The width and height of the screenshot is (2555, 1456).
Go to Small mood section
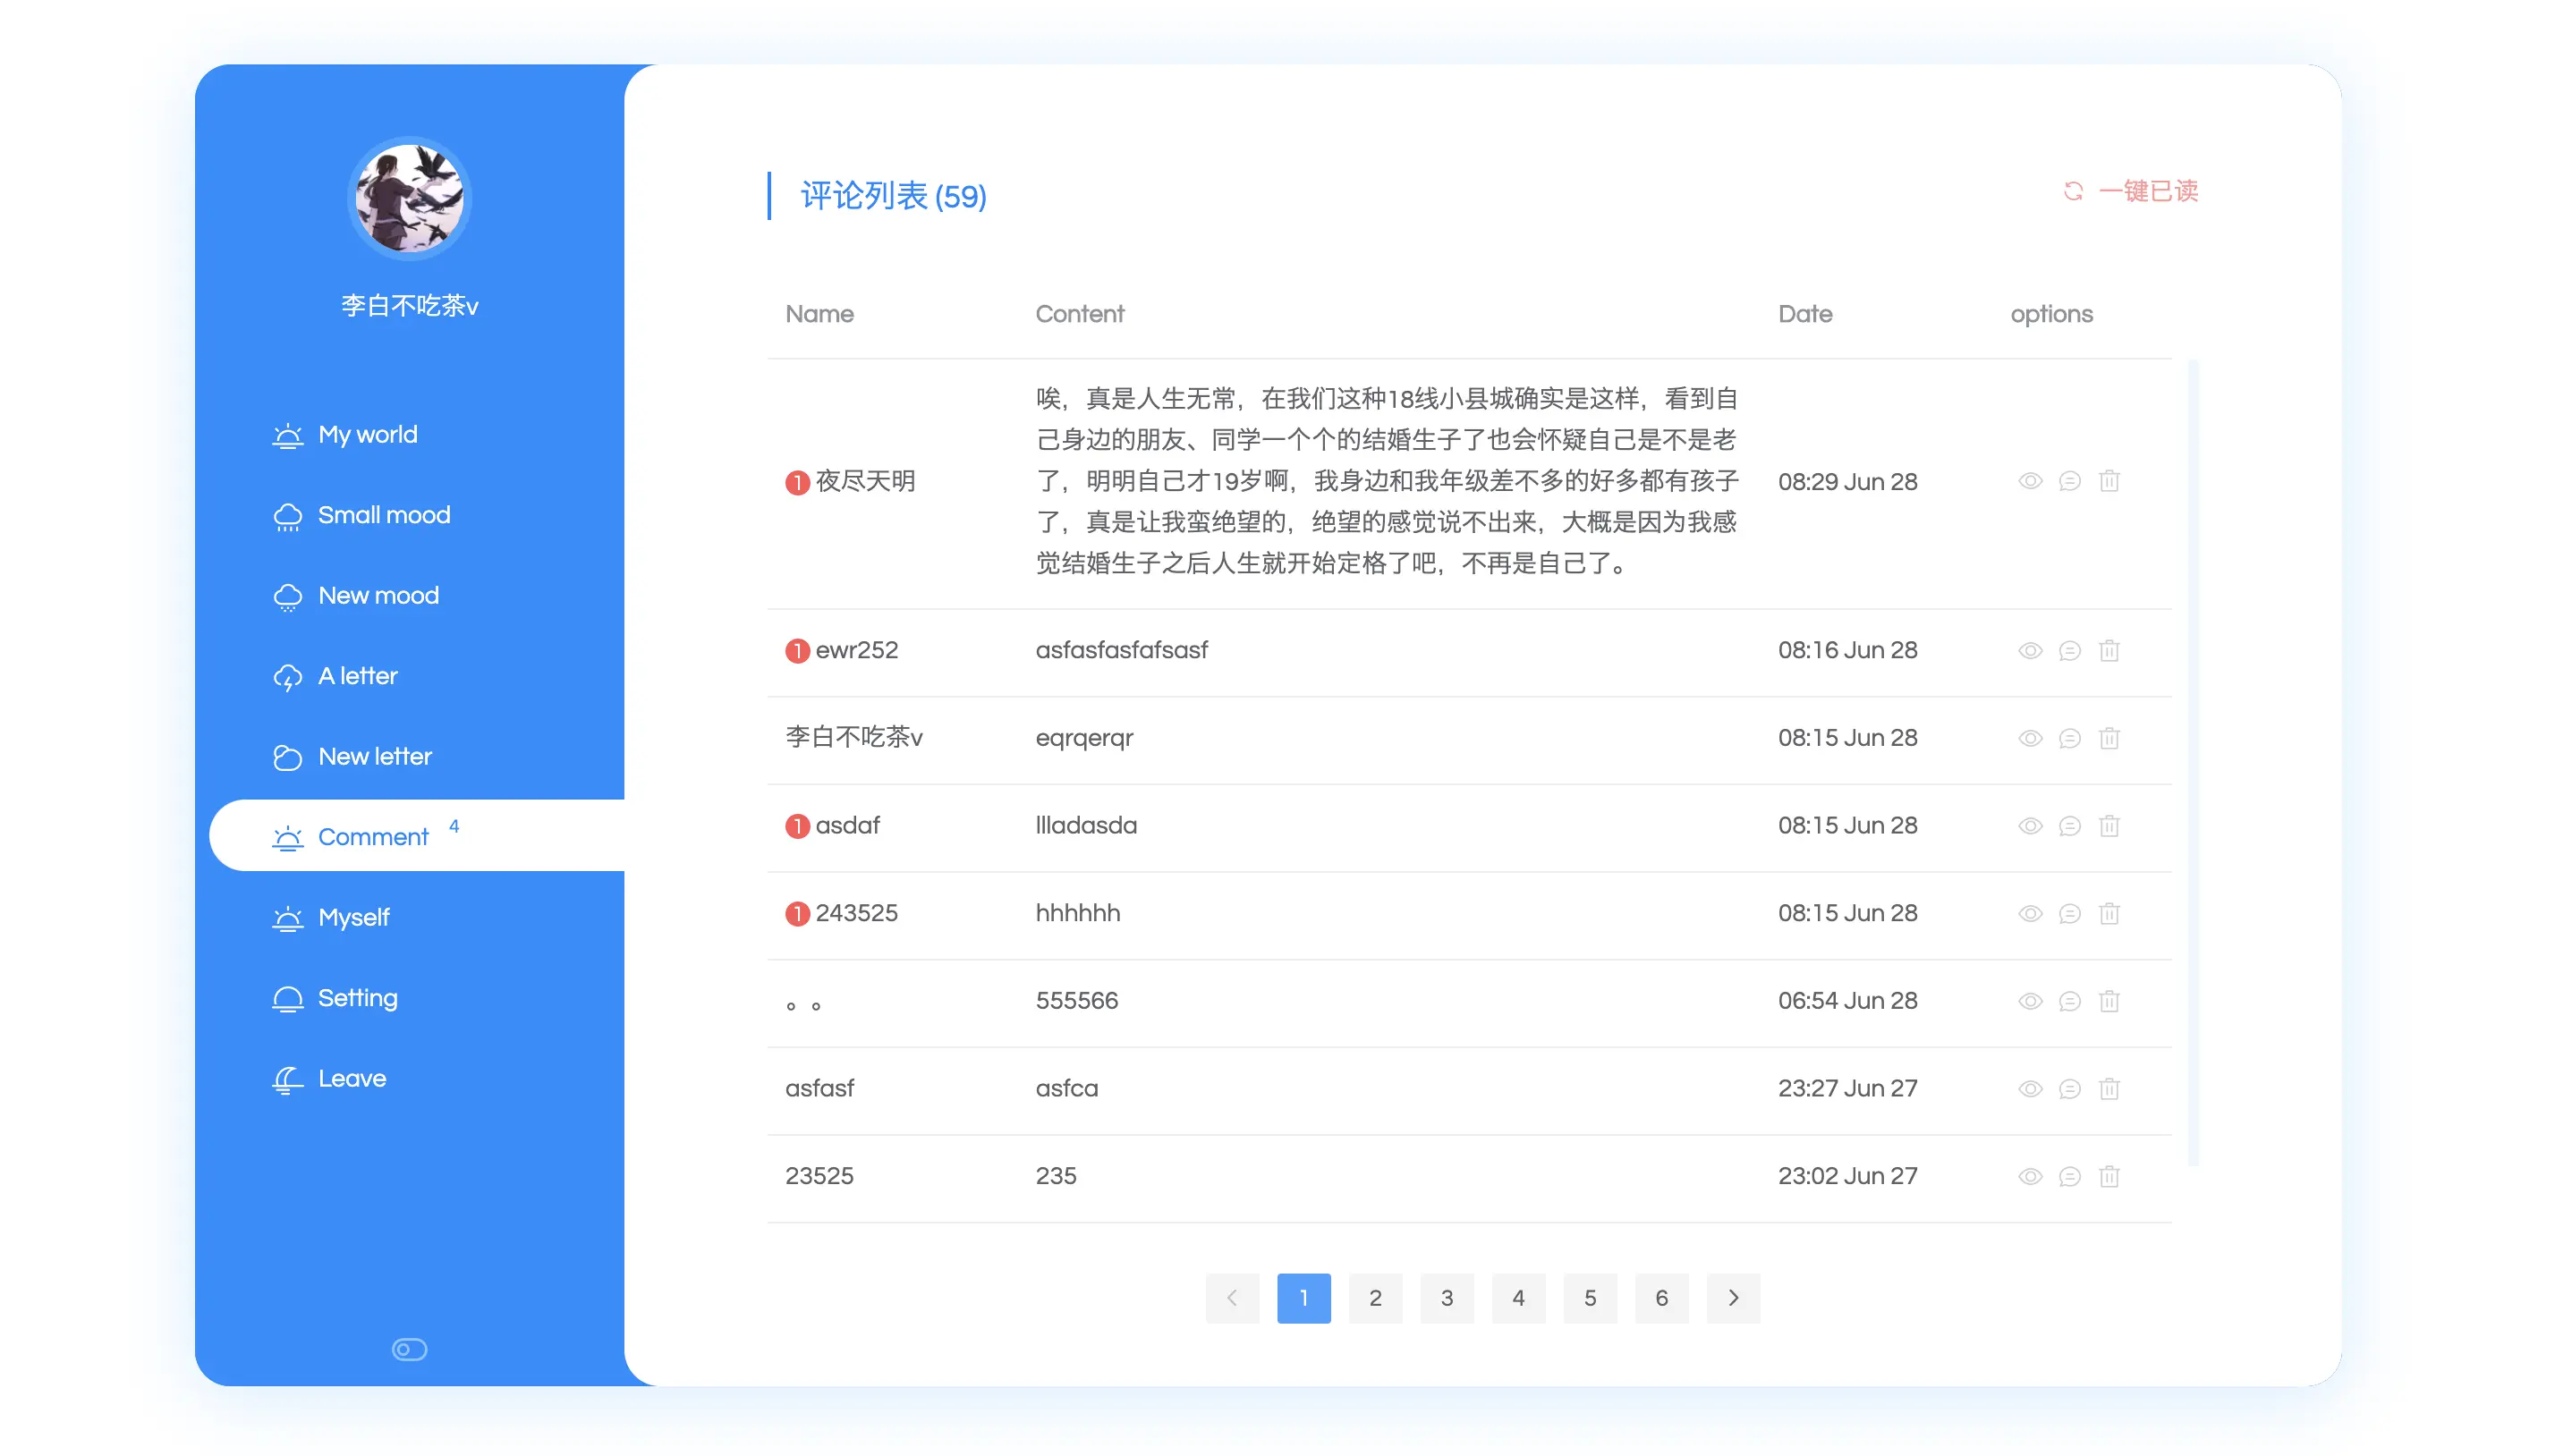[361, 515]
